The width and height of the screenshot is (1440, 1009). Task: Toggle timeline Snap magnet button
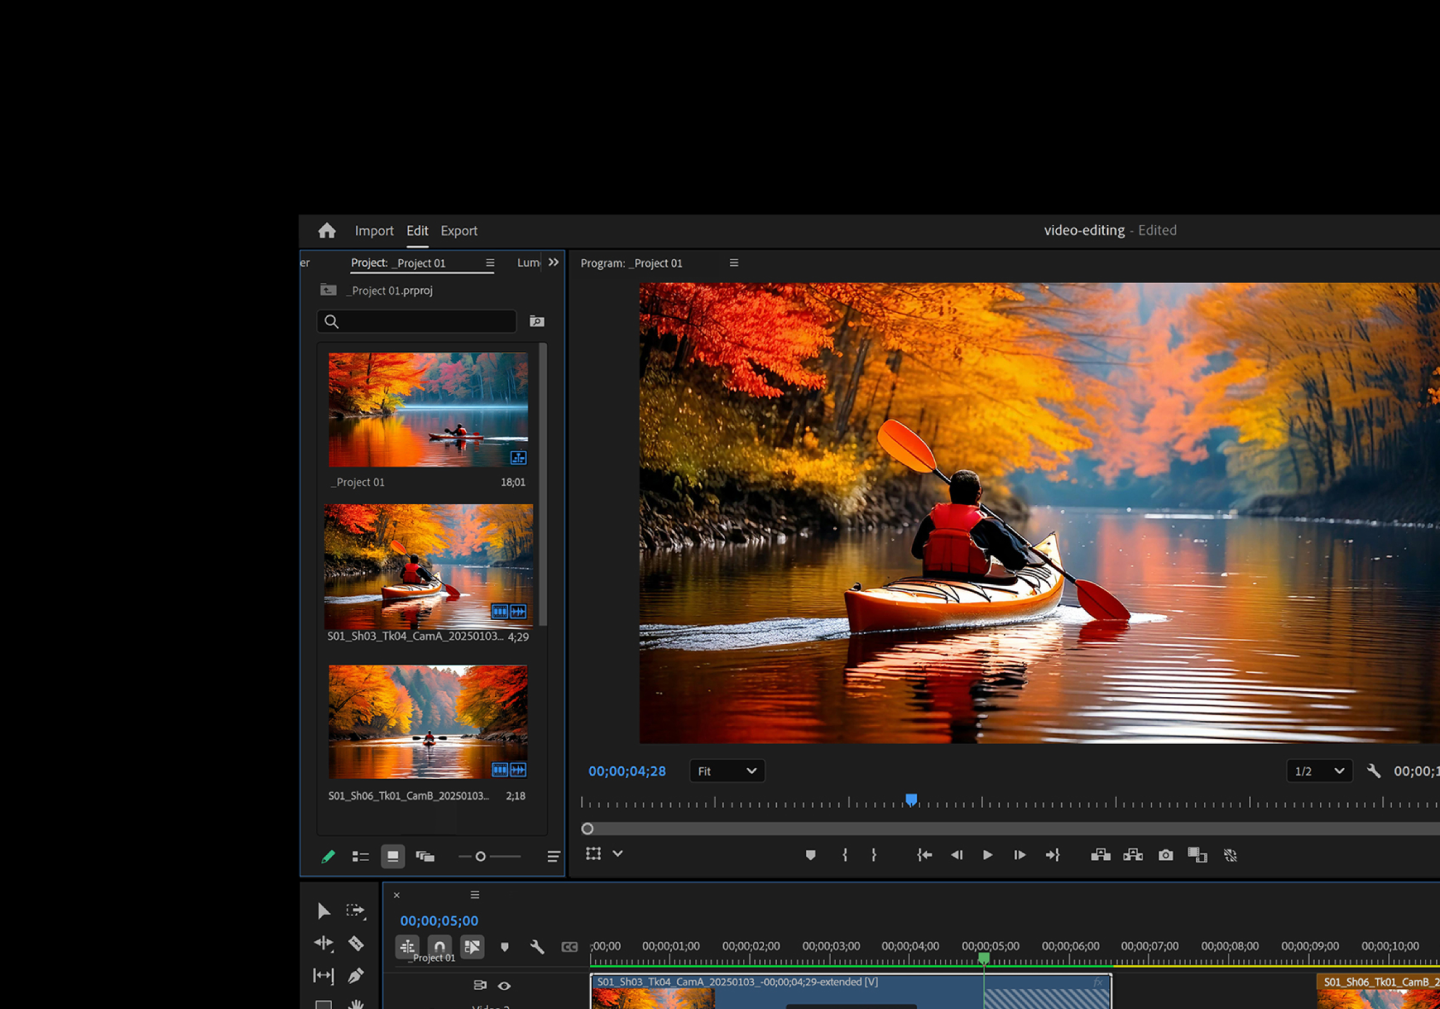[440, 947]
